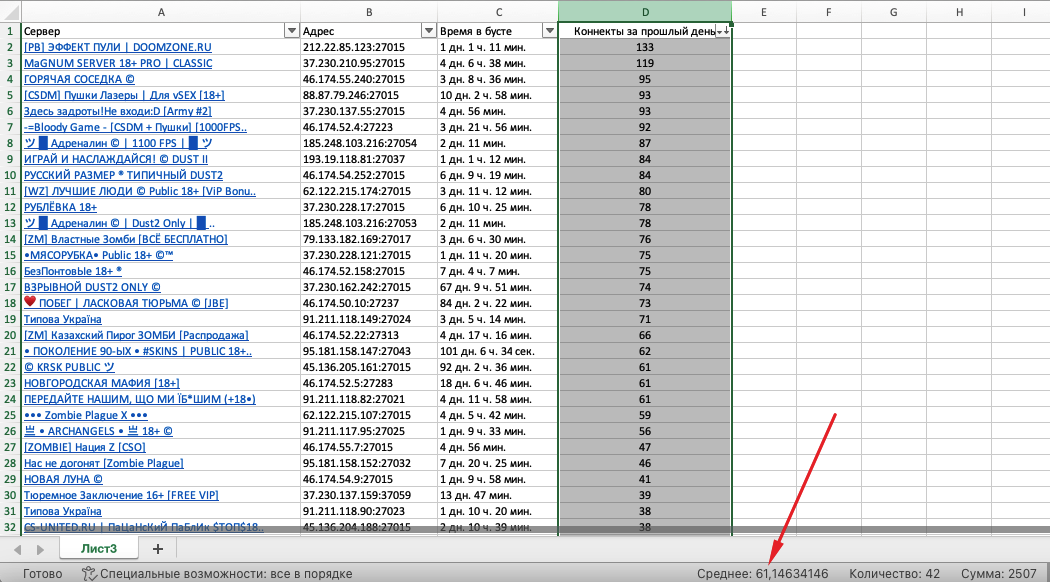Open link MaGNUM SERVER 18+ PRO | CLASSIC
Screen dimensions: 1050x582
pyautogui.click(x=118, y=63)
